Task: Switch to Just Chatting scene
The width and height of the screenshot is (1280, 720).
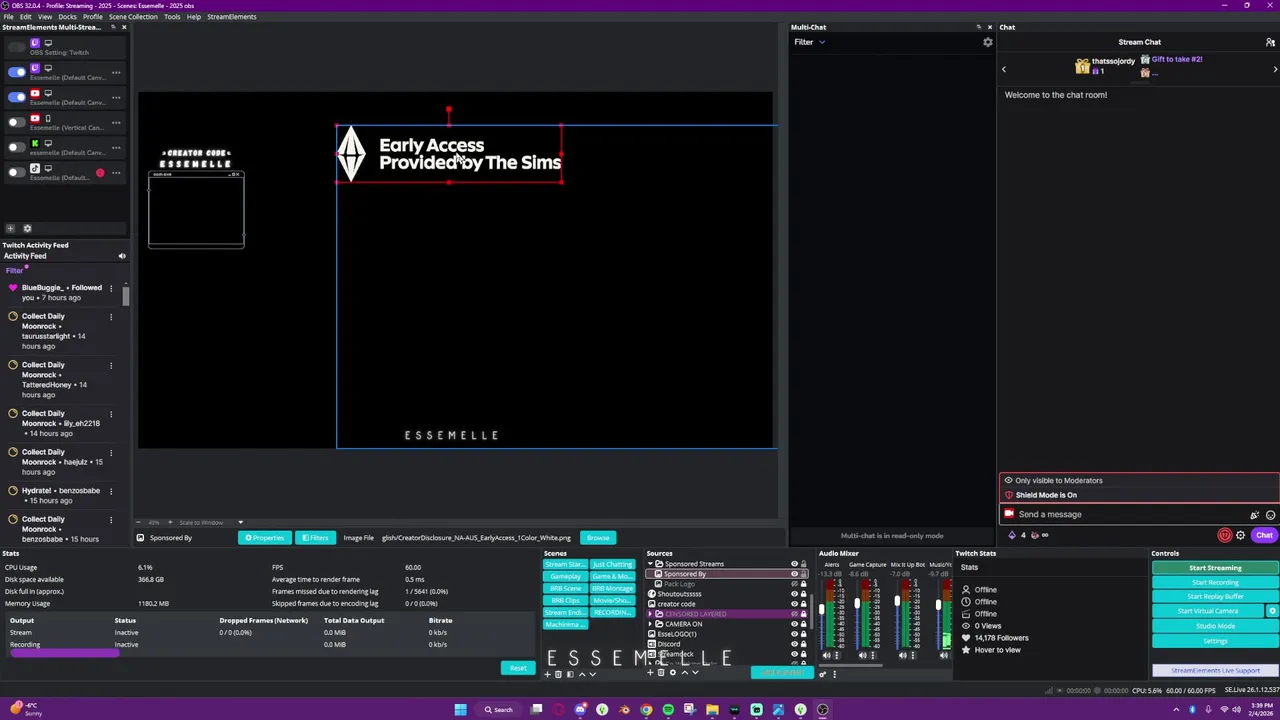Action: point(612,564)
